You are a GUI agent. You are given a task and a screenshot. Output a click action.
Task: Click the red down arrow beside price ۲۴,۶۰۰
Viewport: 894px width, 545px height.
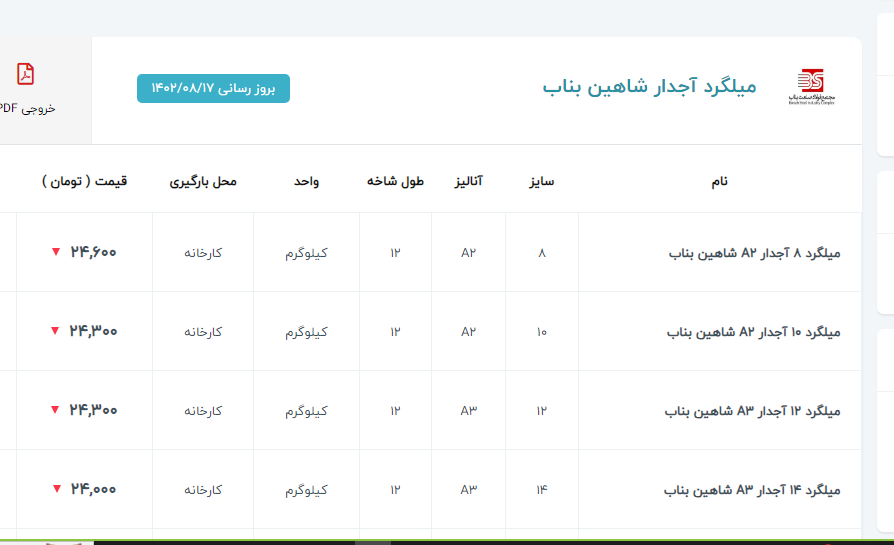tap(56, 252)
